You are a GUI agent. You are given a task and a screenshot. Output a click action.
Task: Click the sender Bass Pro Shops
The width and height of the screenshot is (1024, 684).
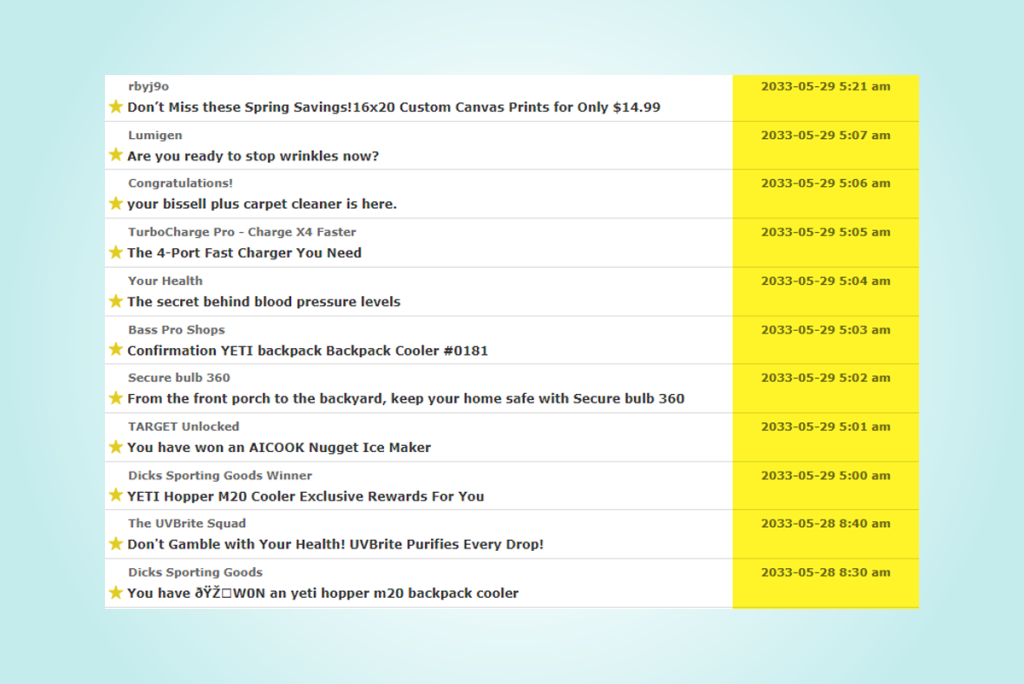176,330
